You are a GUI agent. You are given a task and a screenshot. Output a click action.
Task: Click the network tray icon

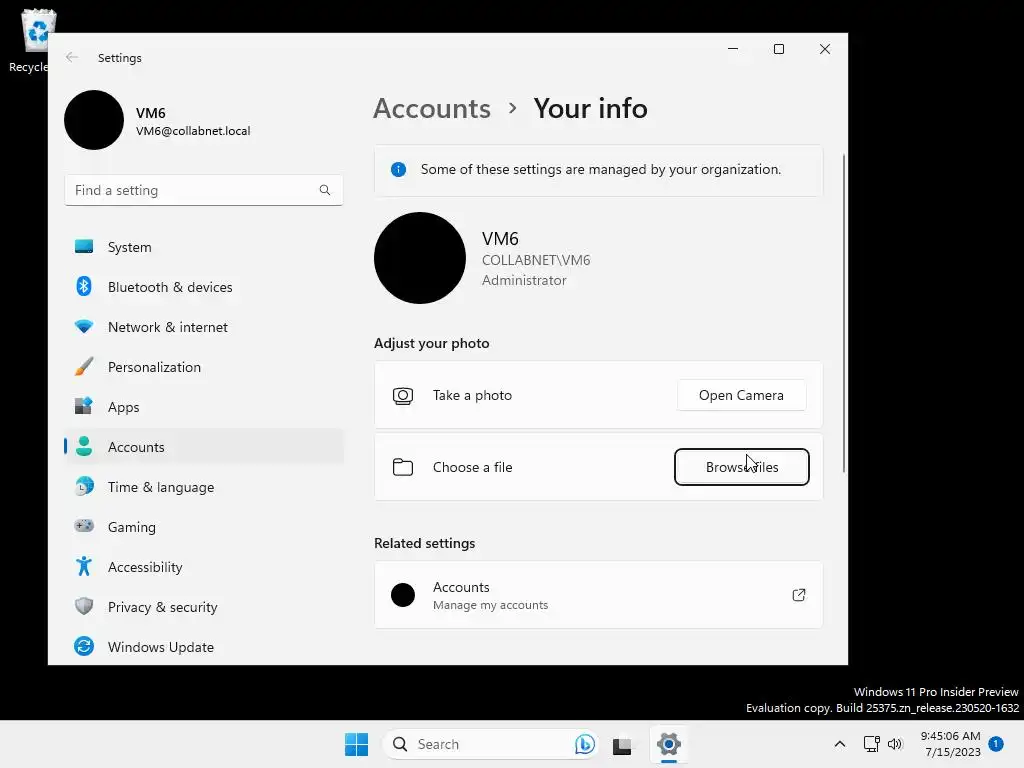pos(872,744)
